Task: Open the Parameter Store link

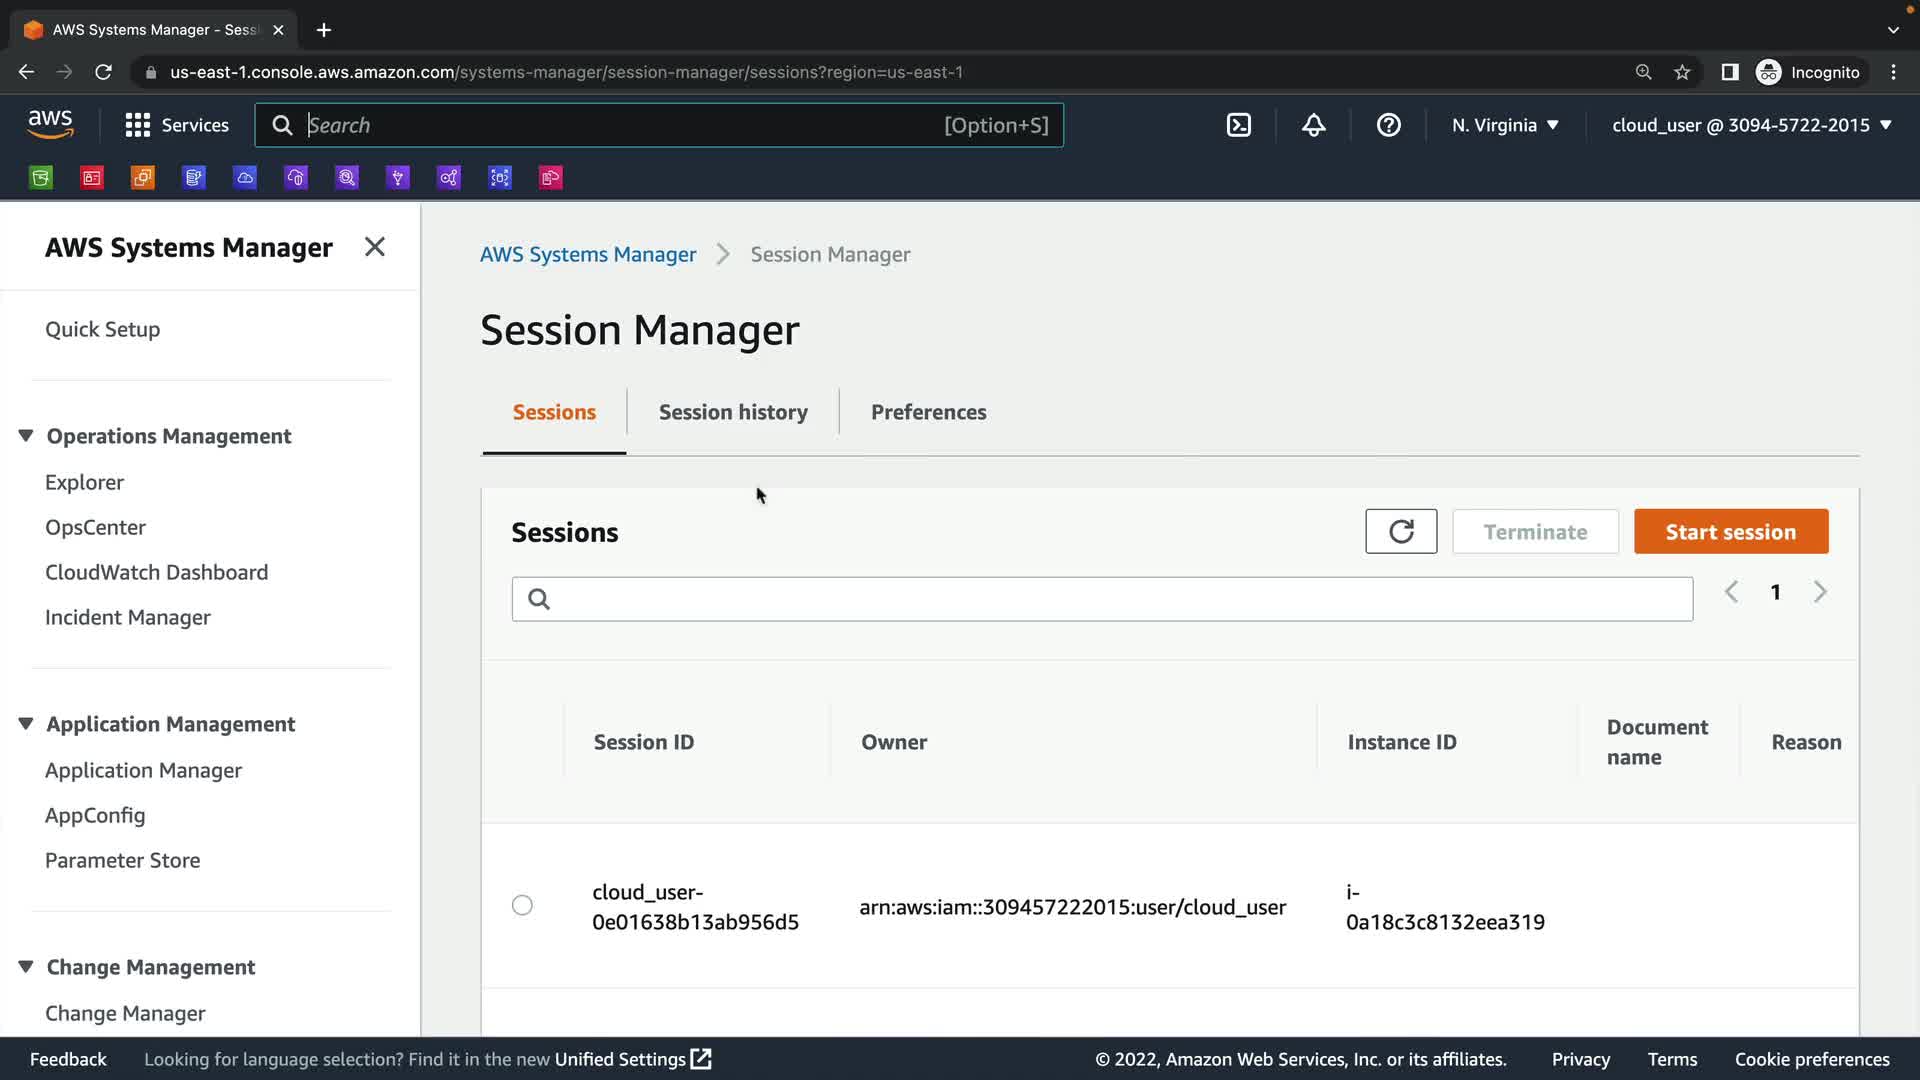Action: tap(122, 860)
